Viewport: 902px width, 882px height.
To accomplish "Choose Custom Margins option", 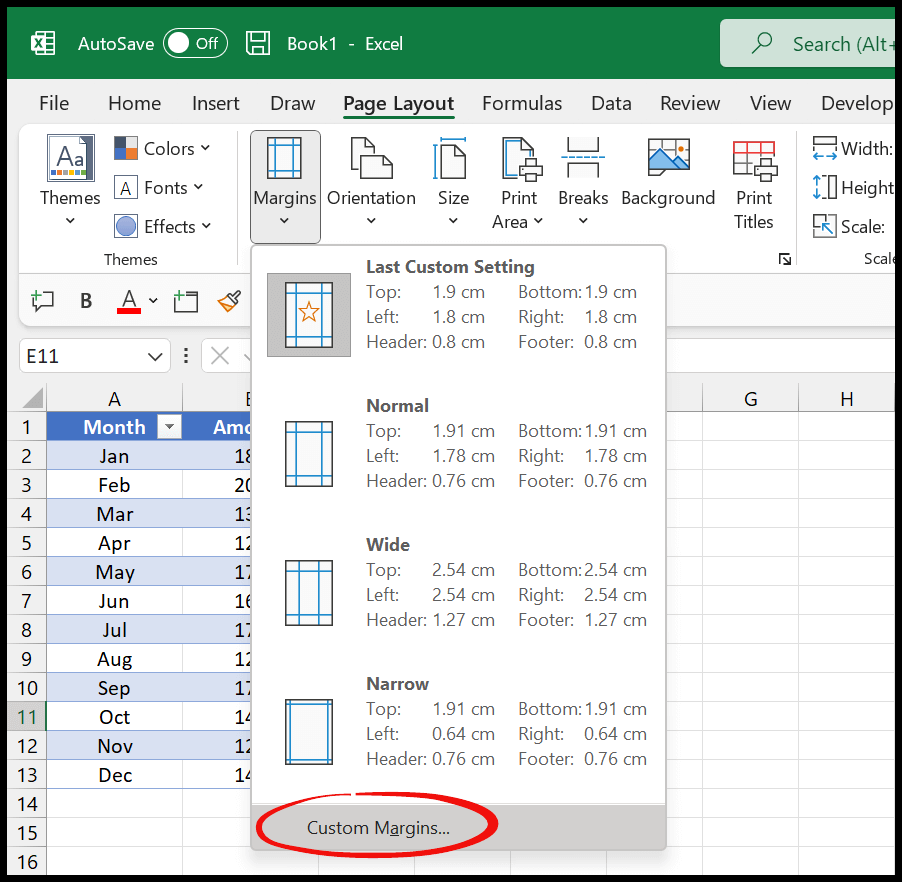I will pos(378,828).
